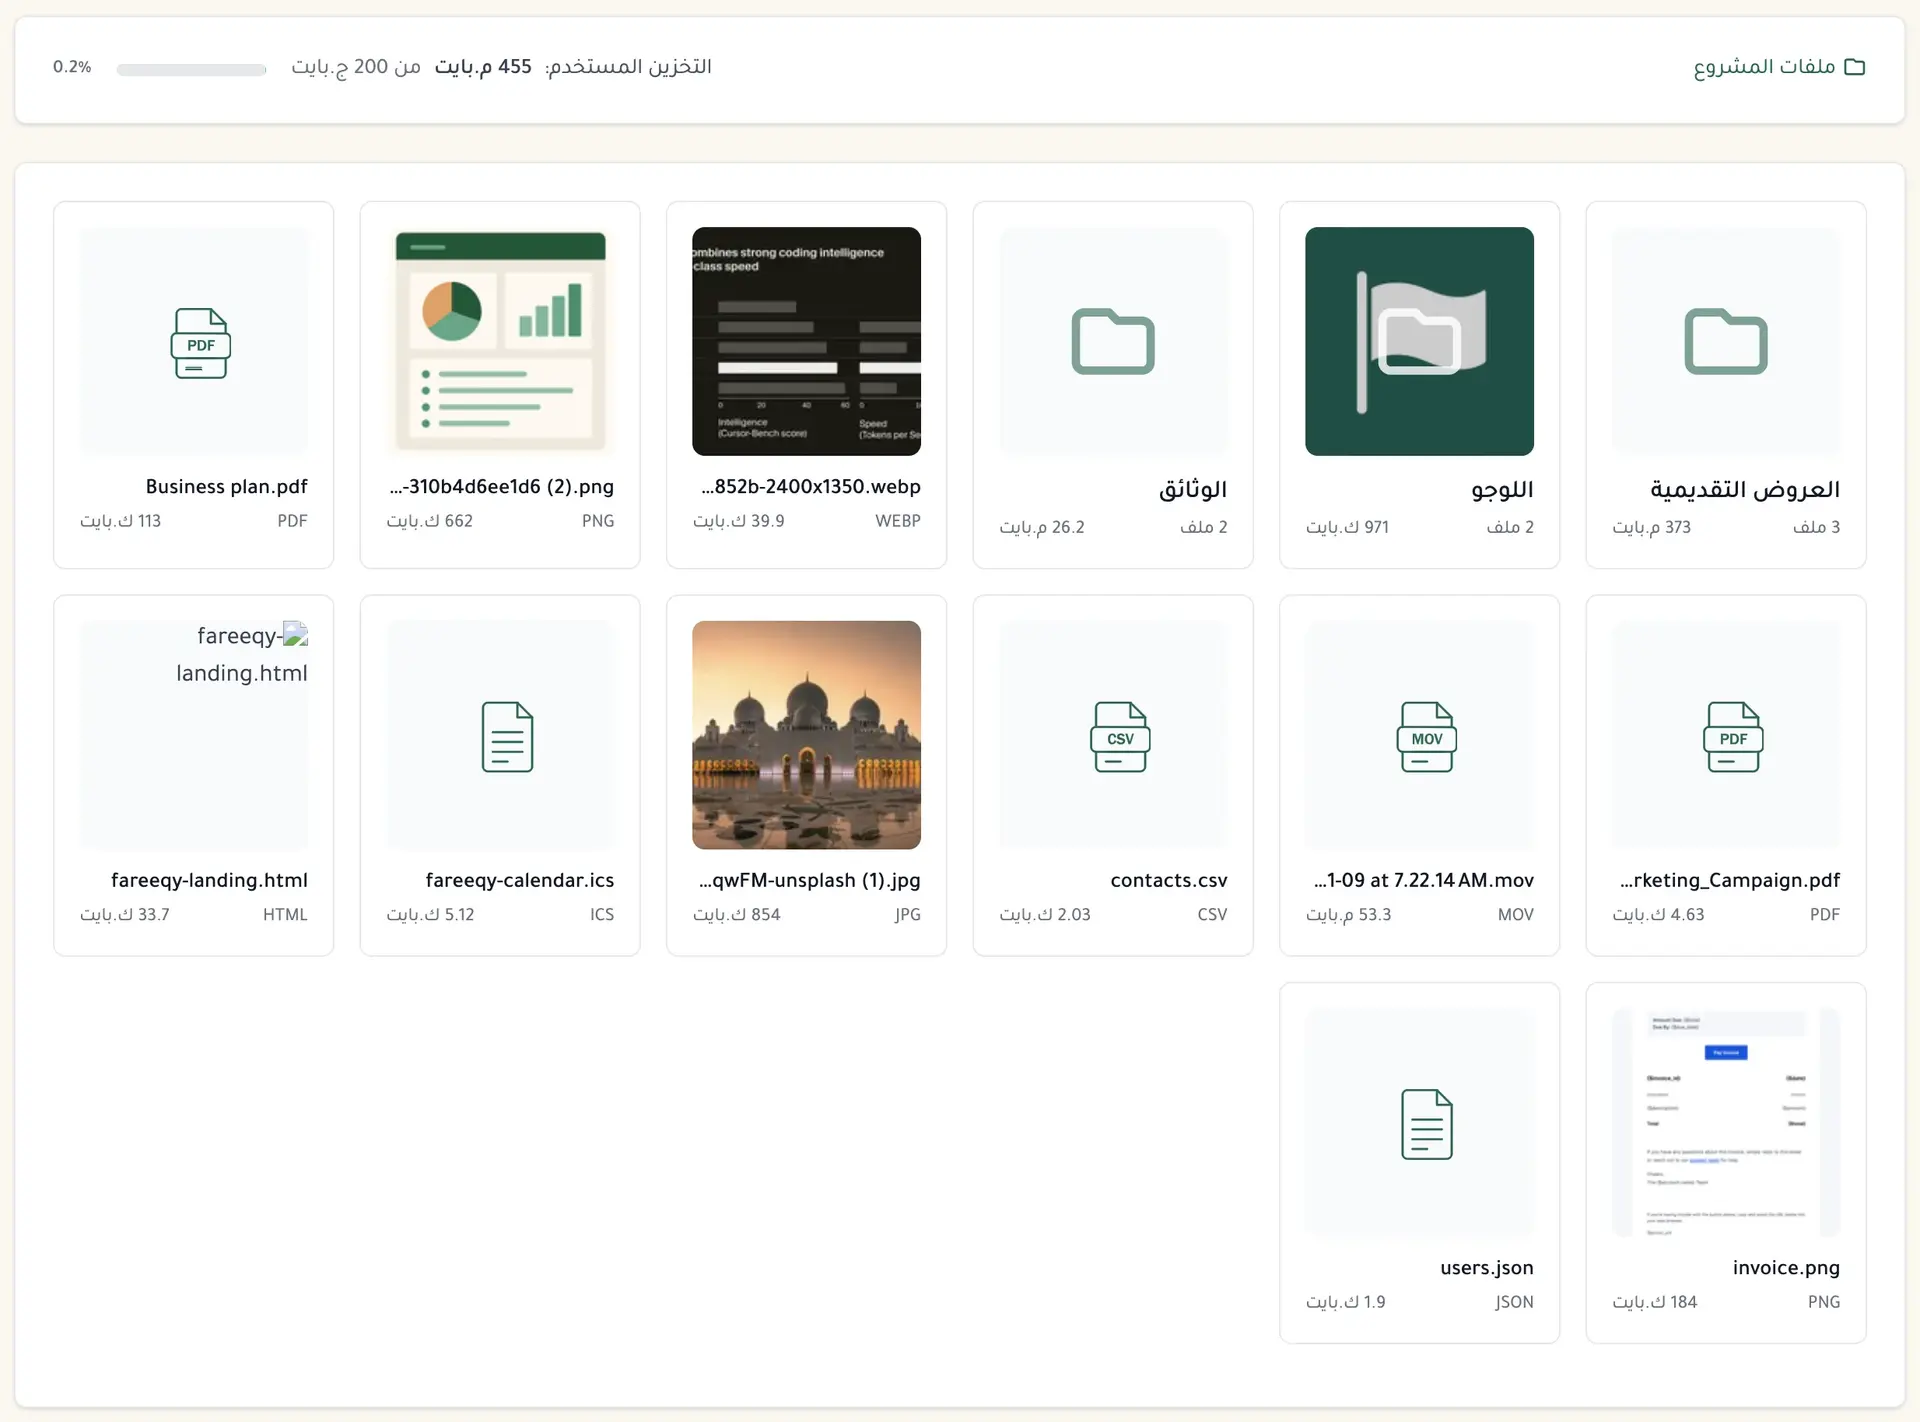The height and width of the screenshot is (1422, 1920).
Task: Open the invoice.png preview thumbnail
Action: coord(1726,1122)
